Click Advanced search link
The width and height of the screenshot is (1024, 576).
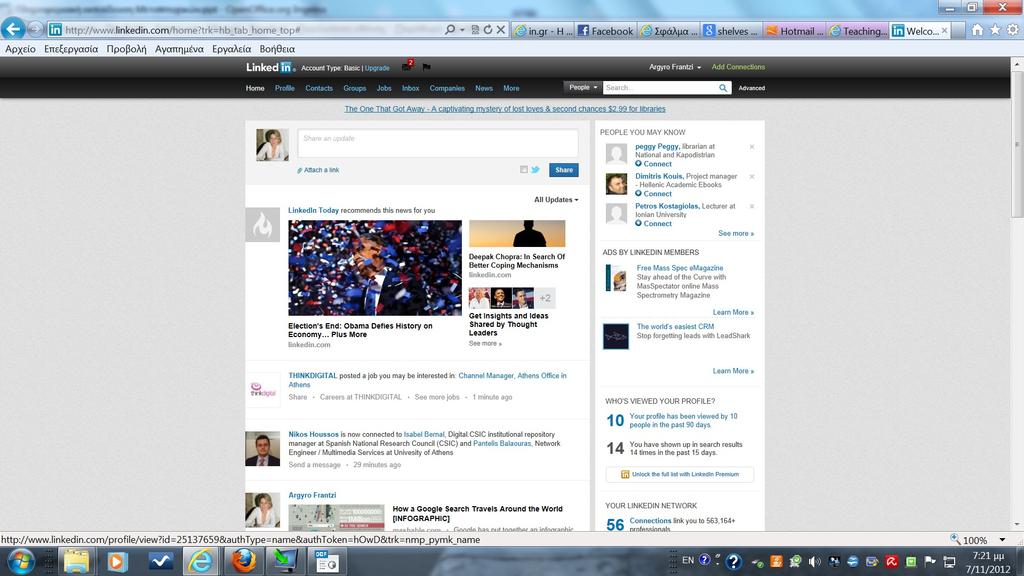coord(752,88)
